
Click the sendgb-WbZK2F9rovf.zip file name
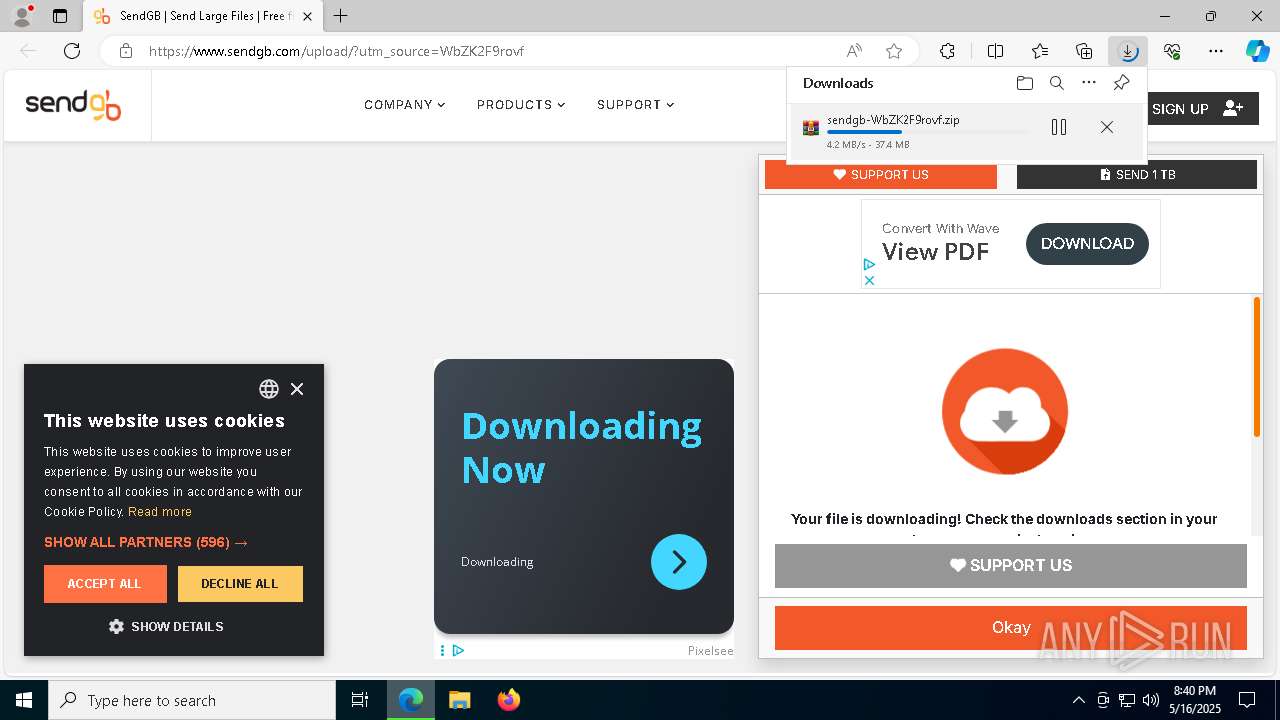(x=893, y=120)
